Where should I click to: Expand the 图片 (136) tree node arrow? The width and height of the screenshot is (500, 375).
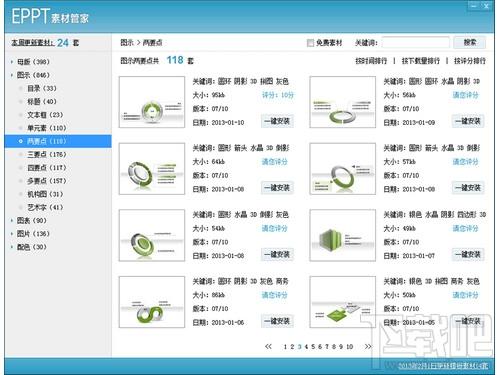(x=12, y=234)
